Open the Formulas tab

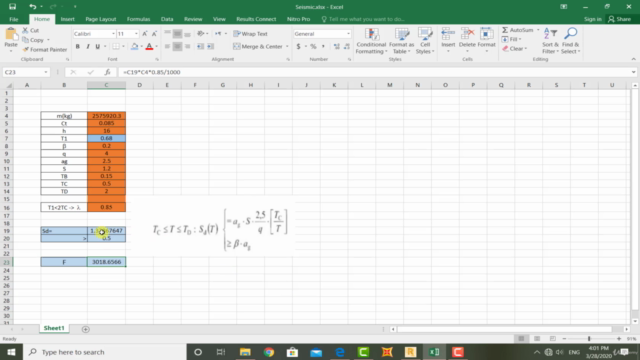[x=138, y=19]
